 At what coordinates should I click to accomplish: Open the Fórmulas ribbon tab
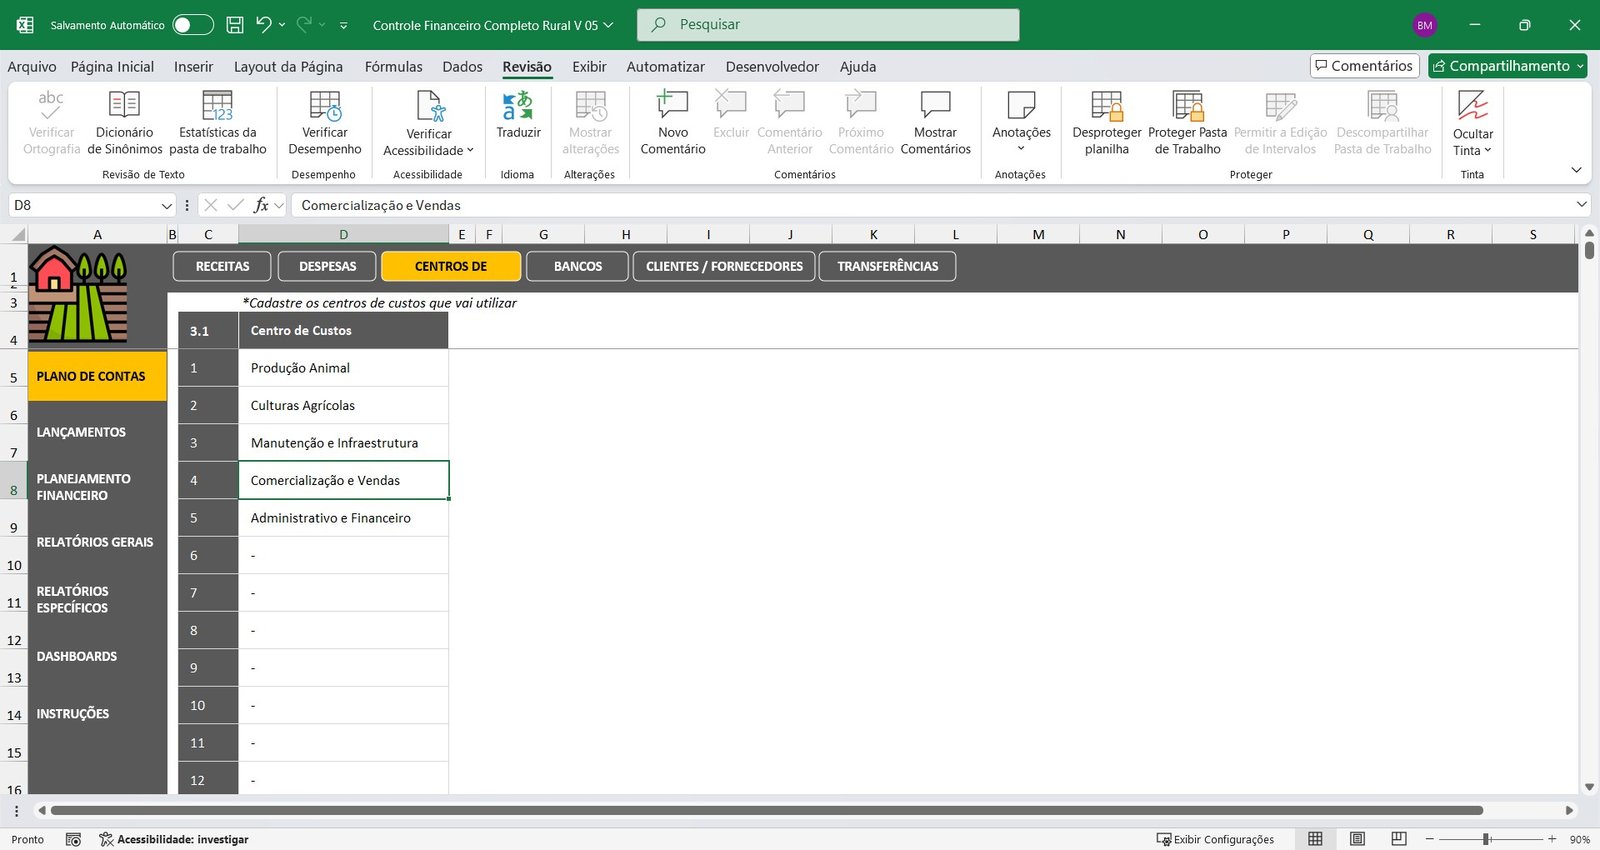pos(393,67)
